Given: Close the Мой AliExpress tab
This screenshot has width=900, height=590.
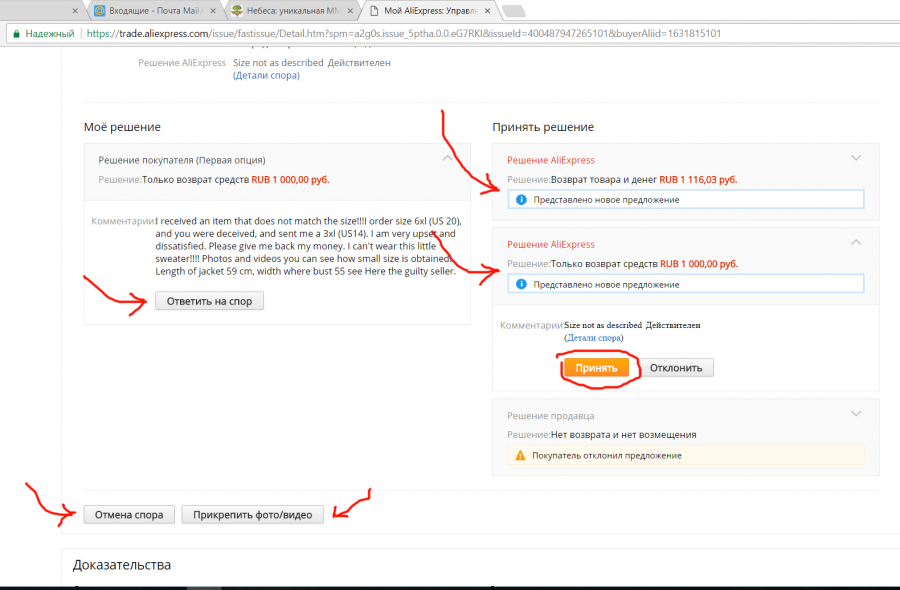Looking at the screenshot, I should click(487, 10).
